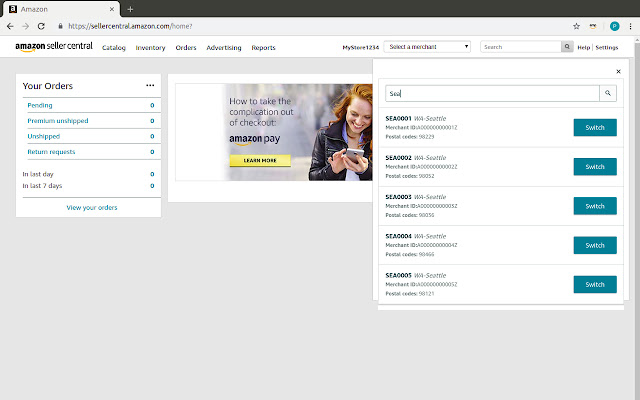640x400 pixels.
Task: Open the Pending orders link
Action: pos(40,105)
